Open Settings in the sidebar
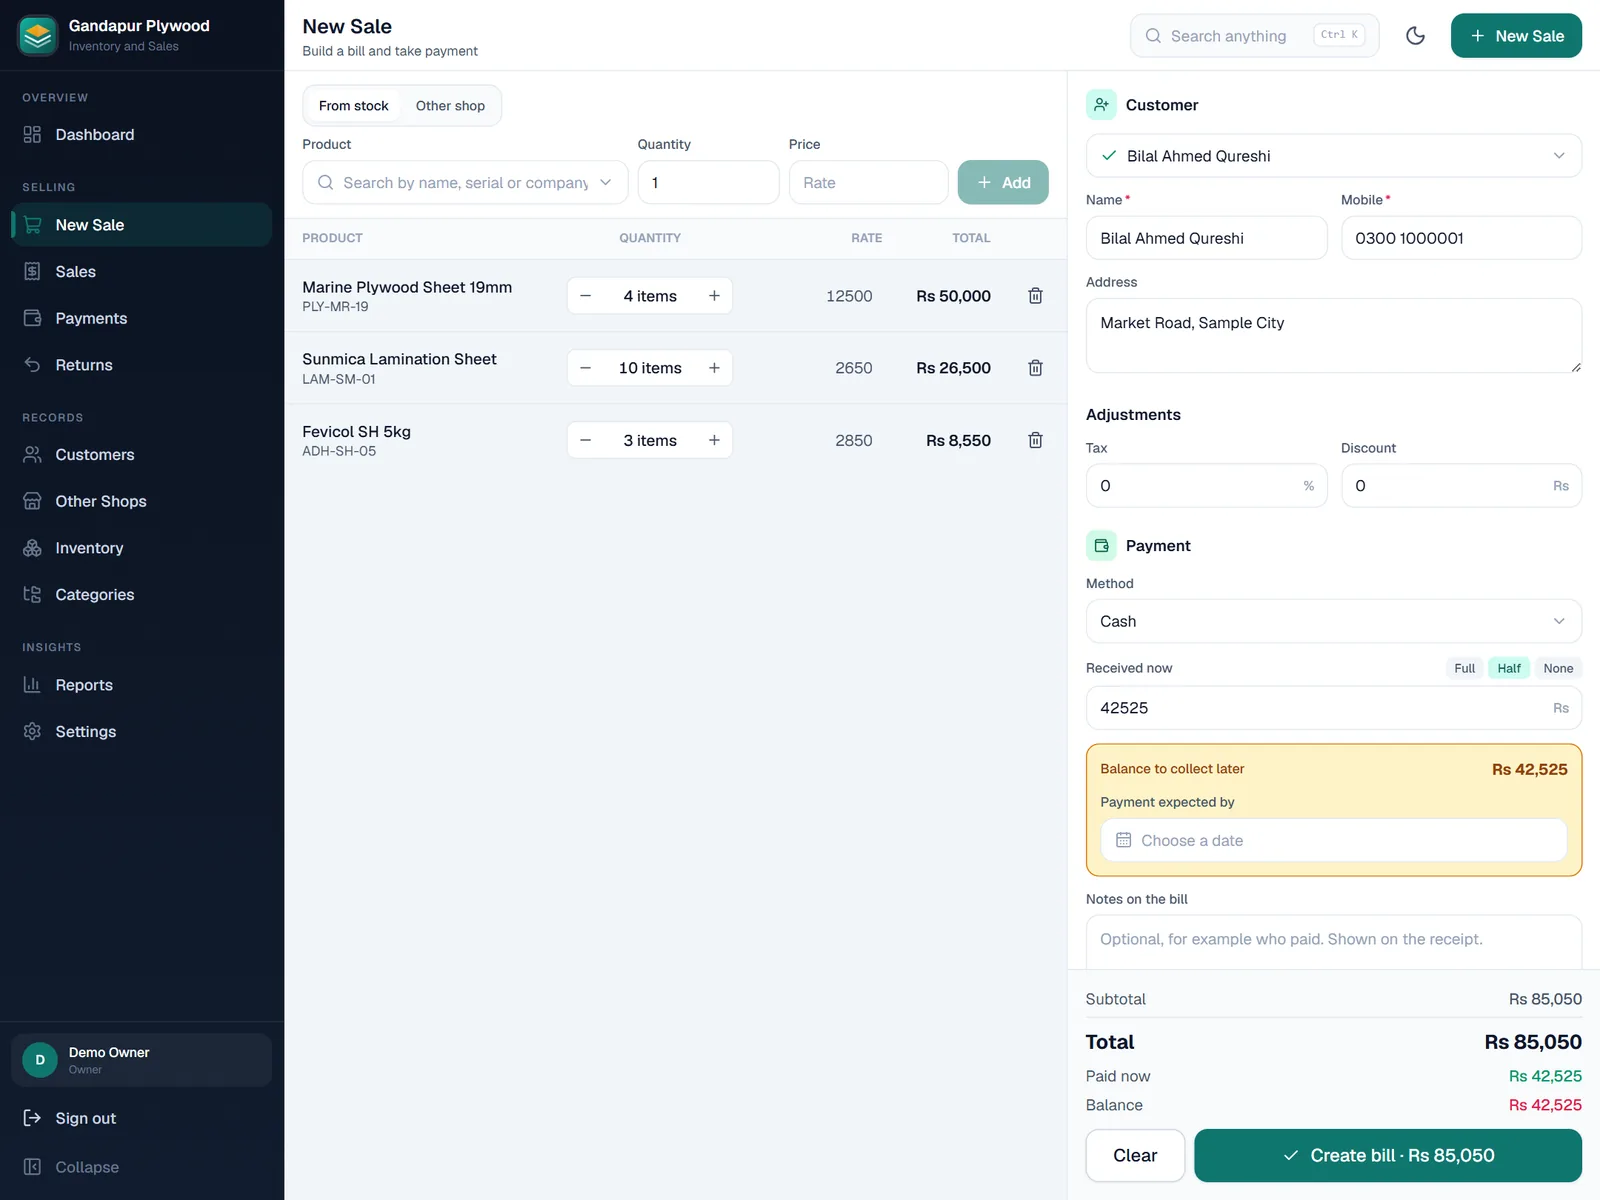This screenshot has height=1200, width=1600. (141, 732)
